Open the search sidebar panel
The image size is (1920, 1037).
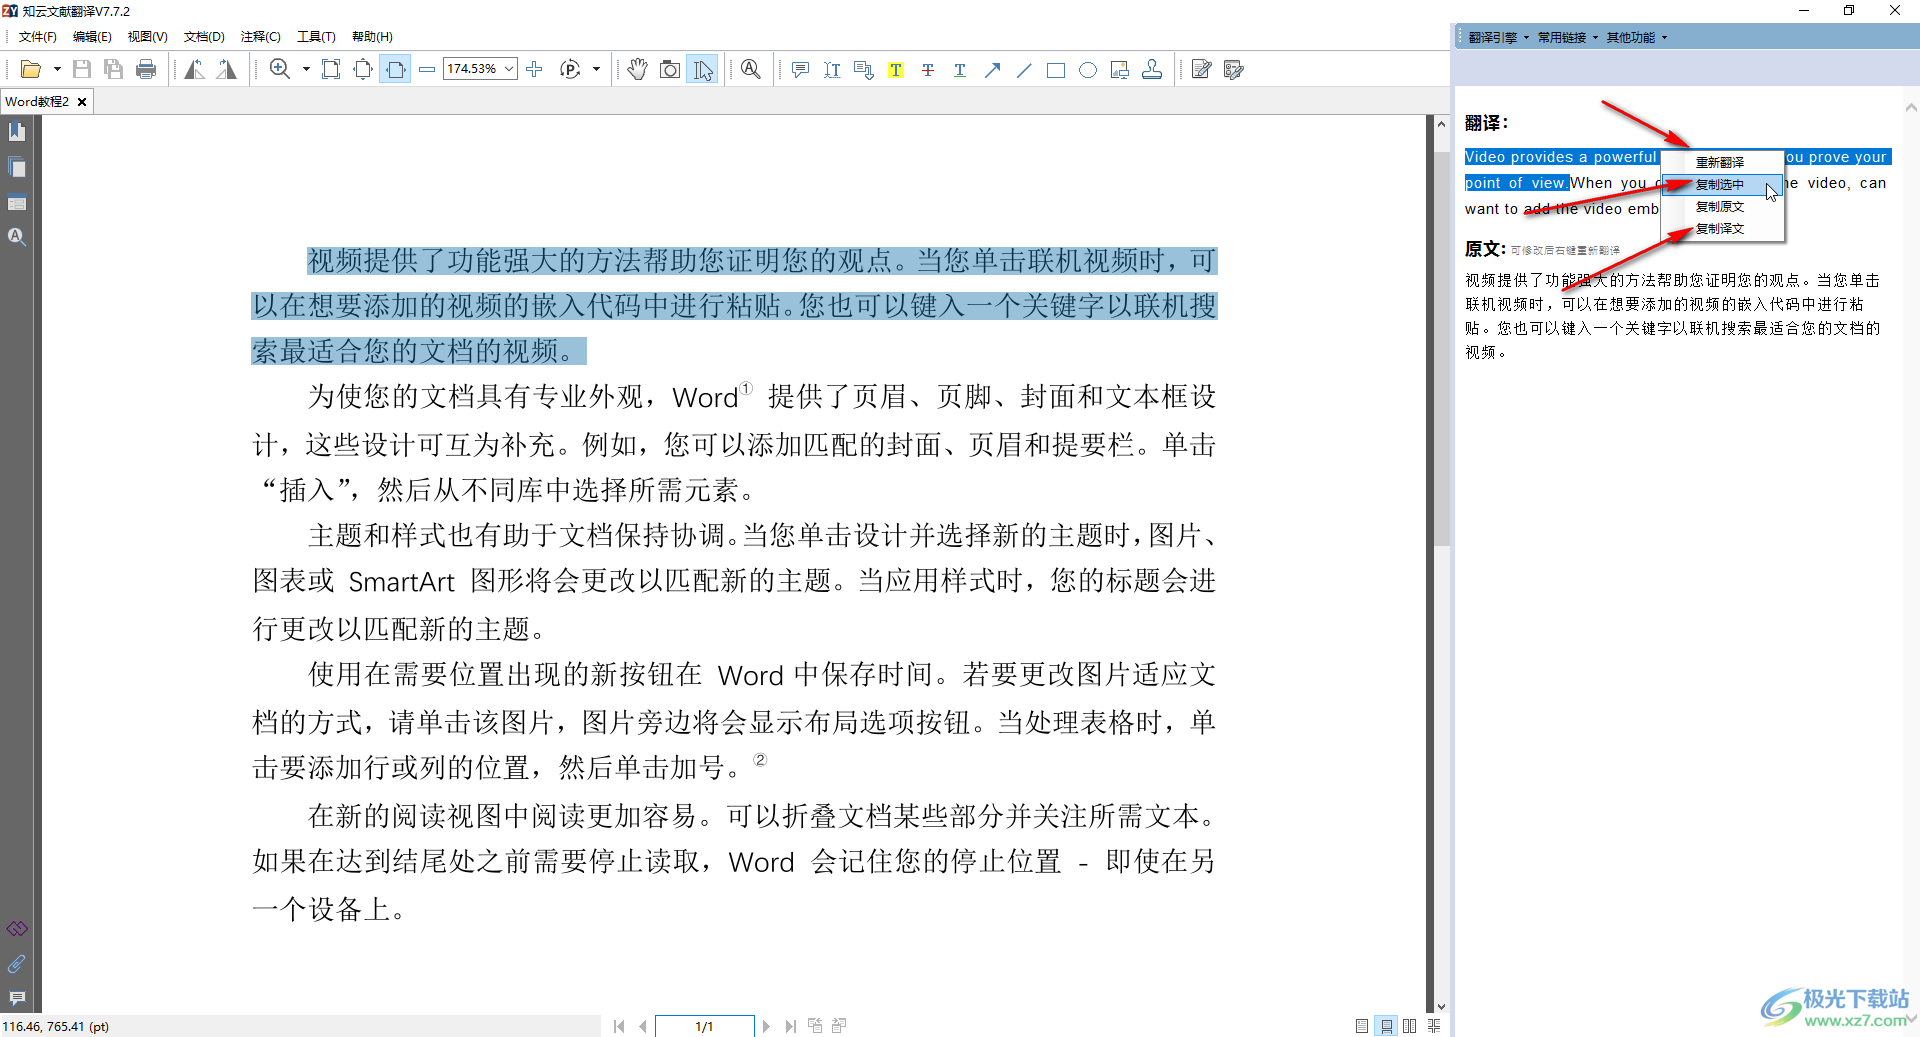tap(17, 237)
